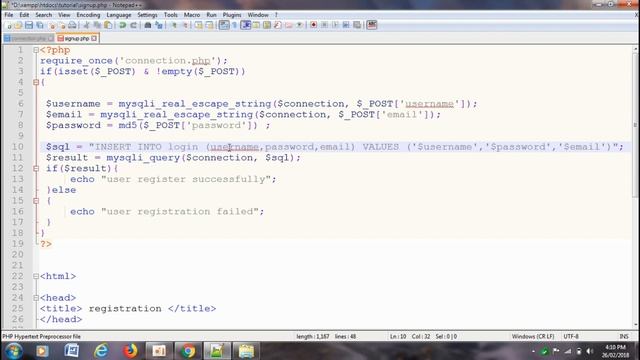
Task: Click line number 11 in margin
Action: point(18,158)
